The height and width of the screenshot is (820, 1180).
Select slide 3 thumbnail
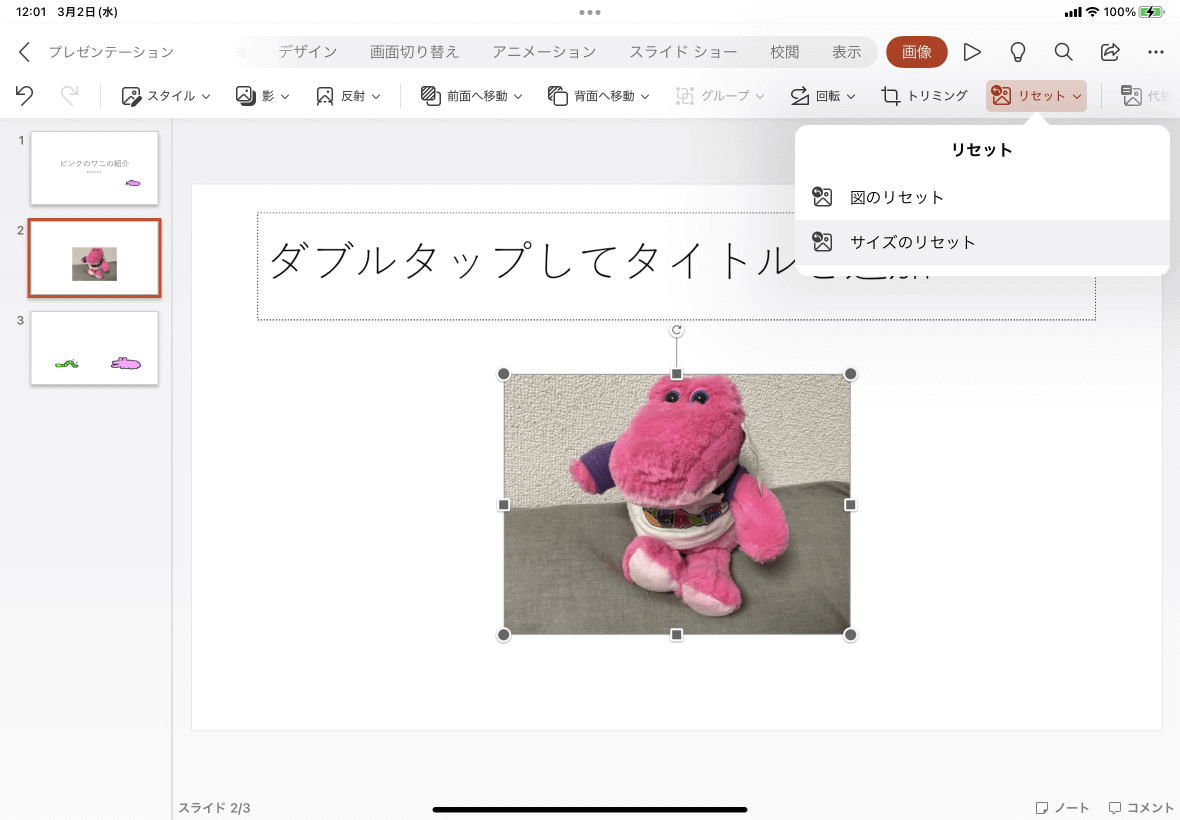click(94, 348)
